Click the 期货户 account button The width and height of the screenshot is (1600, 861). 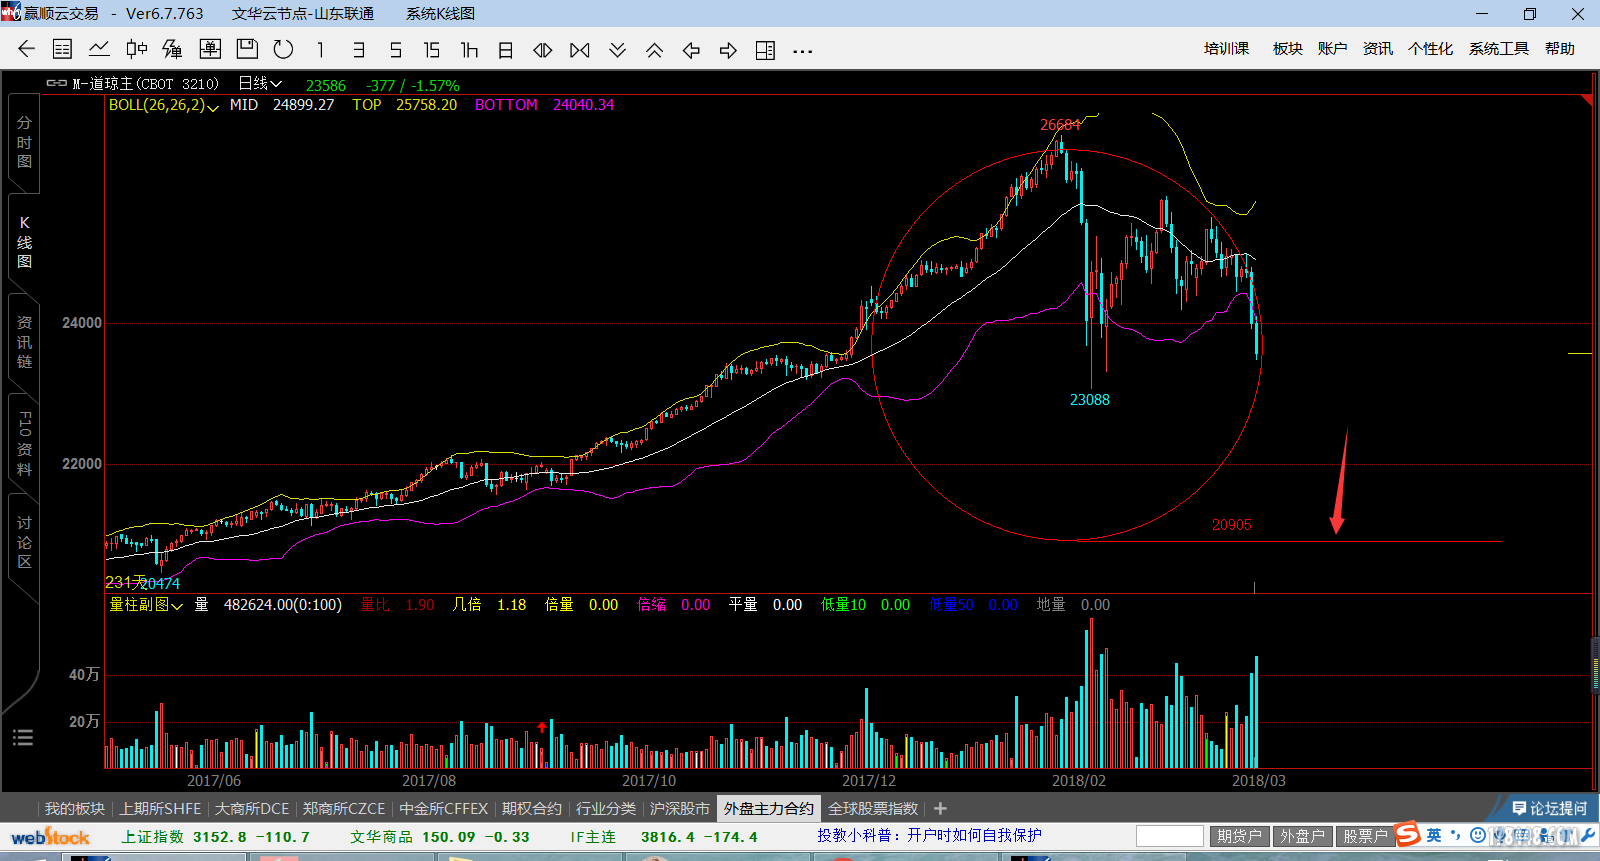point(1239,836)
